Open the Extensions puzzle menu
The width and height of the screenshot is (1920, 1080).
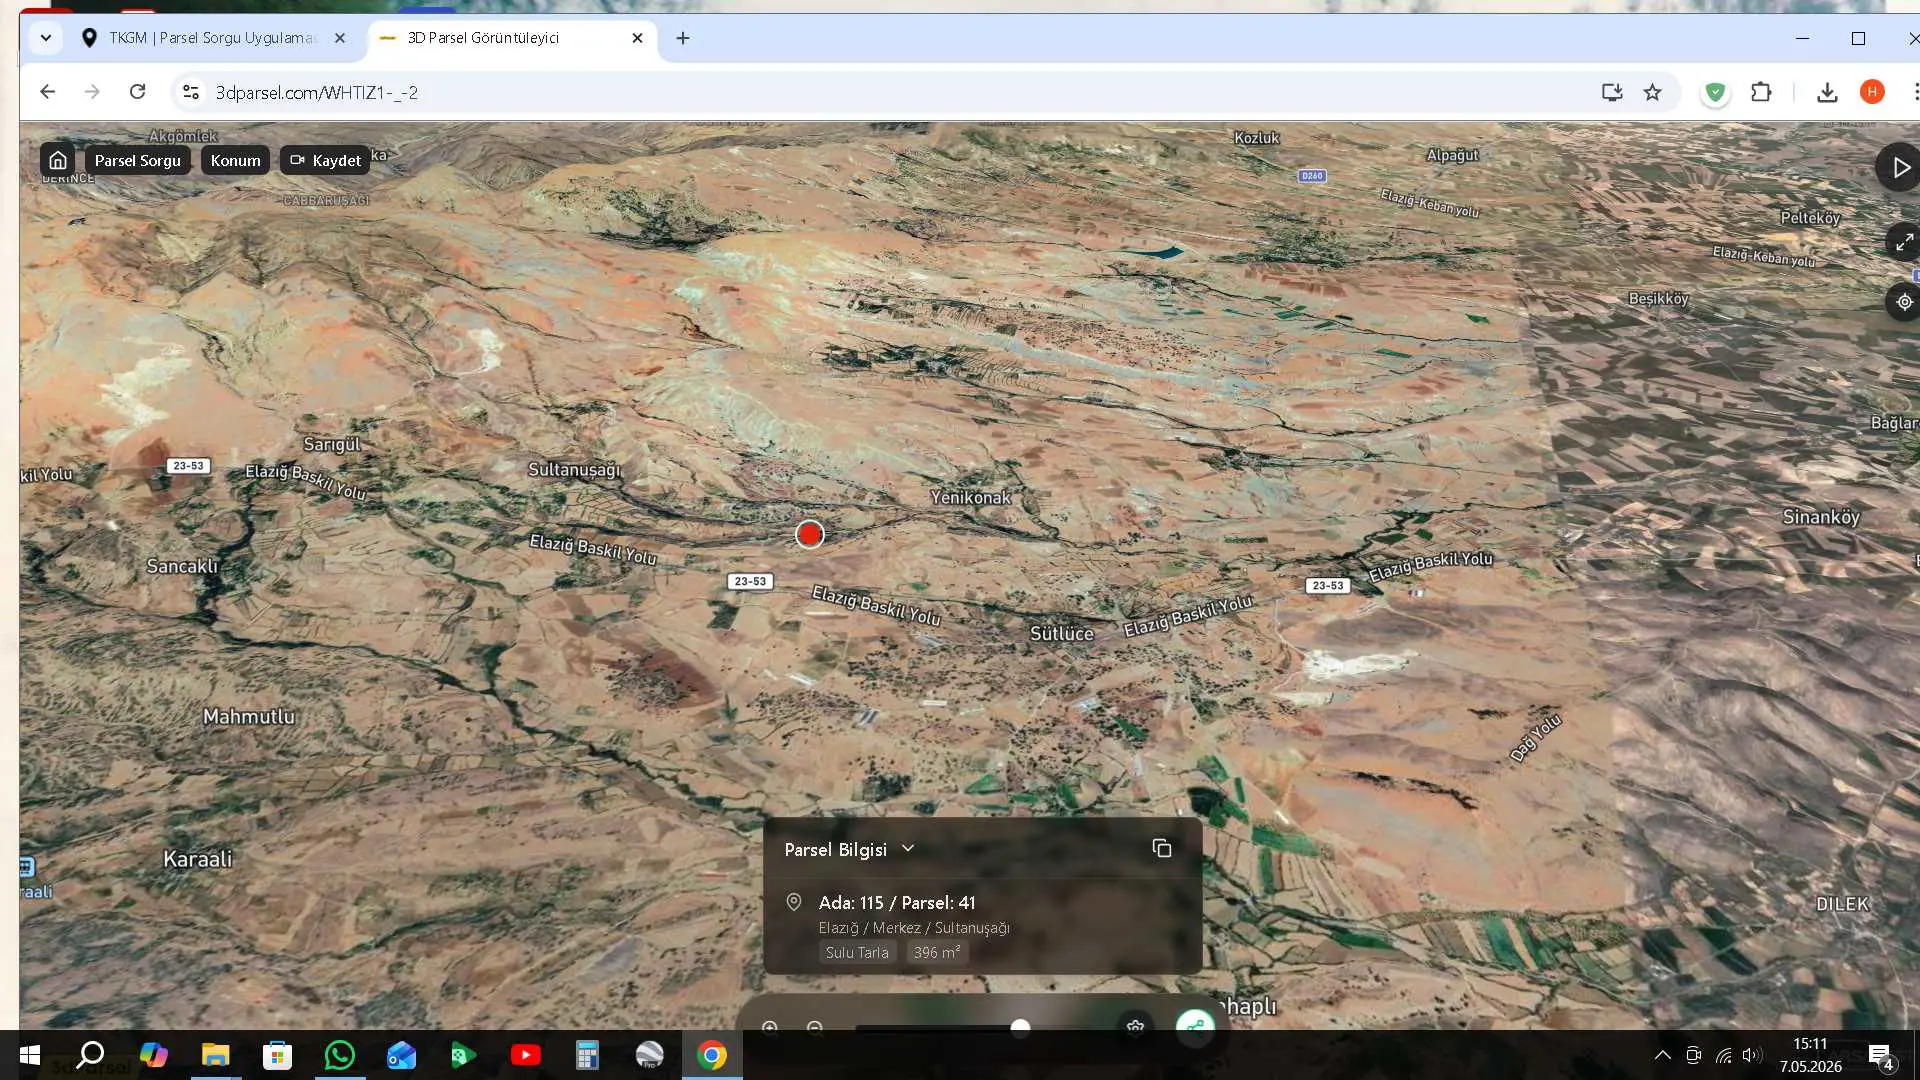point(1761,92)
